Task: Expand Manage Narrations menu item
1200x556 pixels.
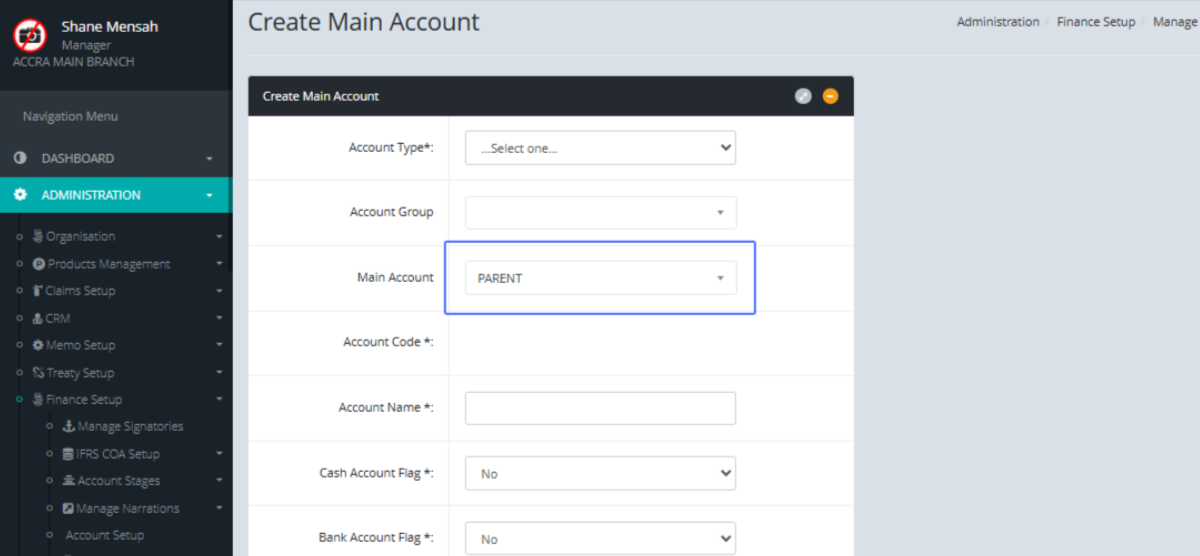Action: (x=127, y=508)
